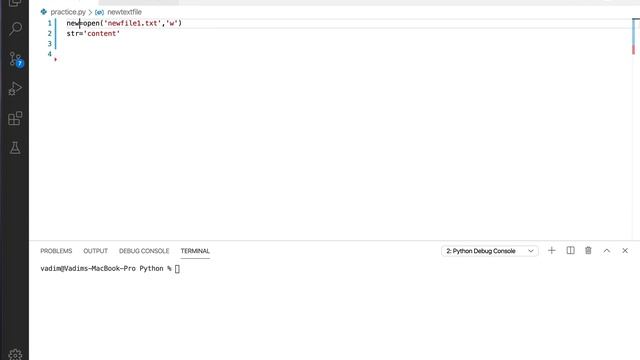Click the 'newfile1.txt' string in code
Viewport: 640px width, 360px height.
pos(133,23)
